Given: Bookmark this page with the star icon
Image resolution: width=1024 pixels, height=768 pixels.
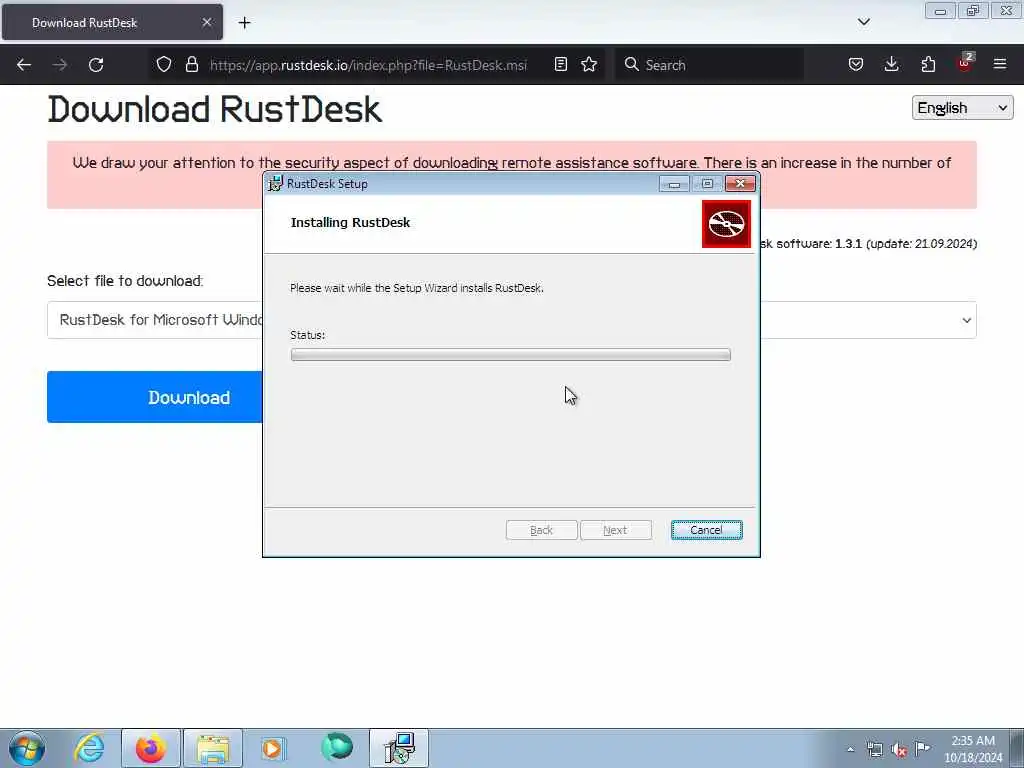Looking at the screenshot, I should click(589, 65).
